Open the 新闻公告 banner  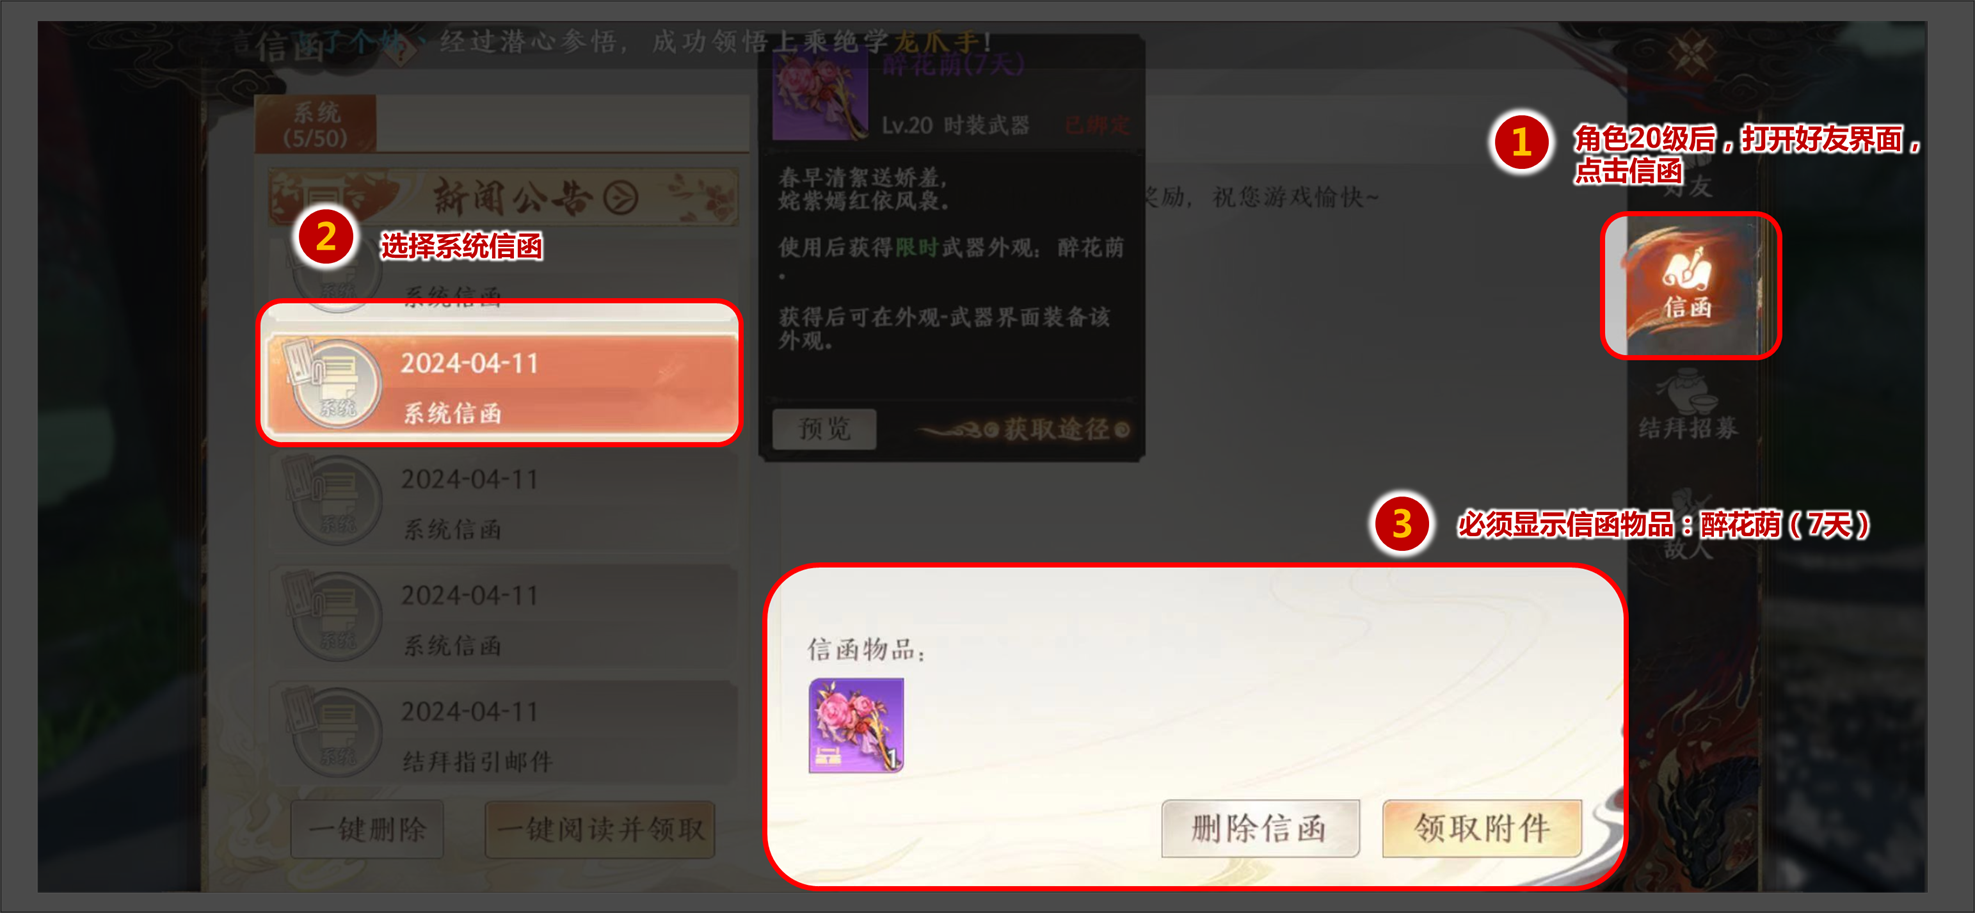pyautogui.click(x=503, y=198)
